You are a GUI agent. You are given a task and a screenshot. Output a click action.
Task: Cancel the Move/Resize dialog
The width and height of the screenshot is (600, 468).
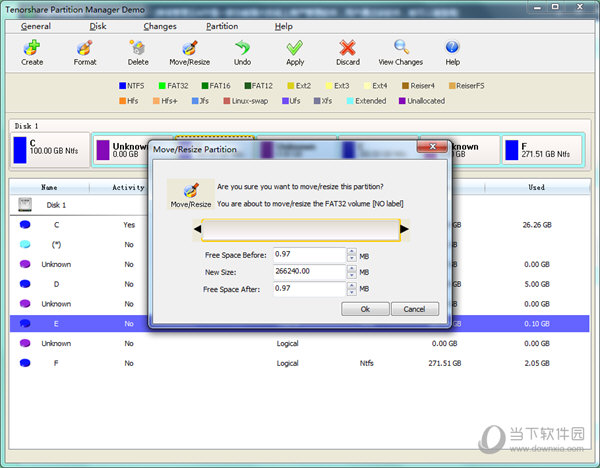pyautogui.click(x=414, y=309)
